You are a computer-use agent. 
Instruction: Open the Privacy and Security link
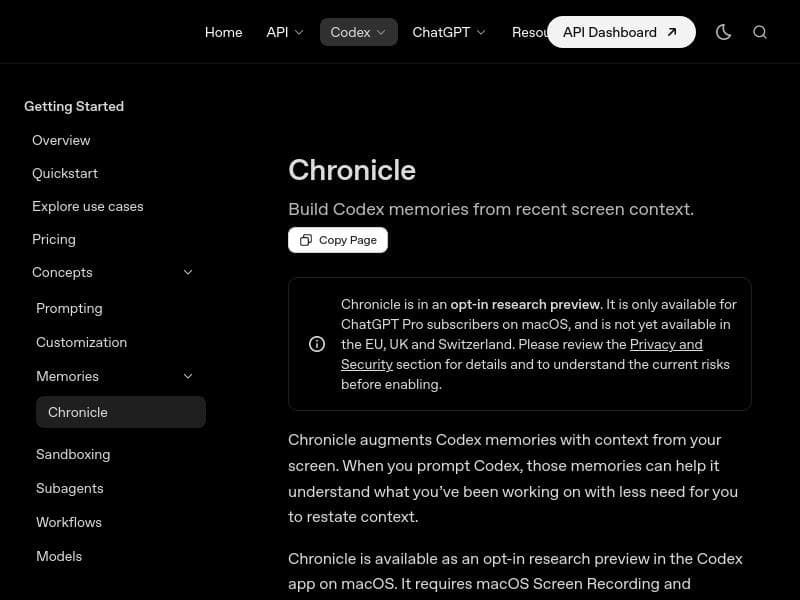pyautogui.click(x=666, y=344)
